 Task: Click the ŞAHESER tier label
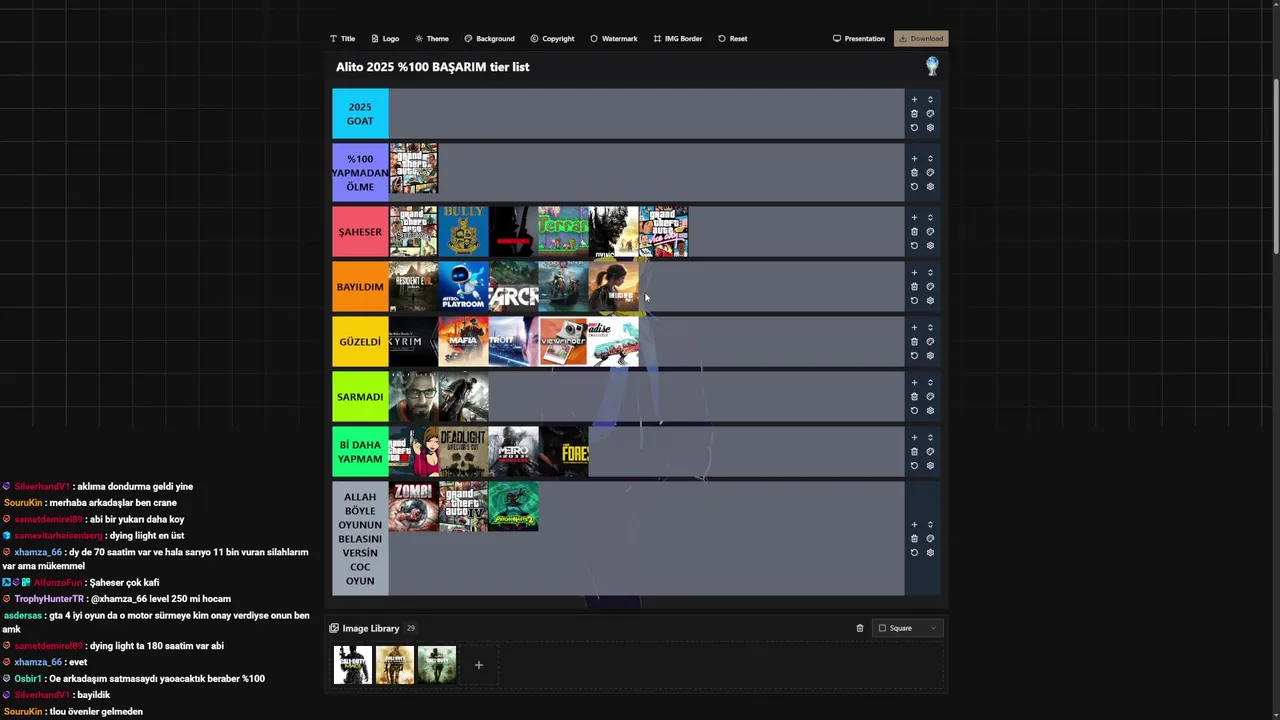(360, 232)
